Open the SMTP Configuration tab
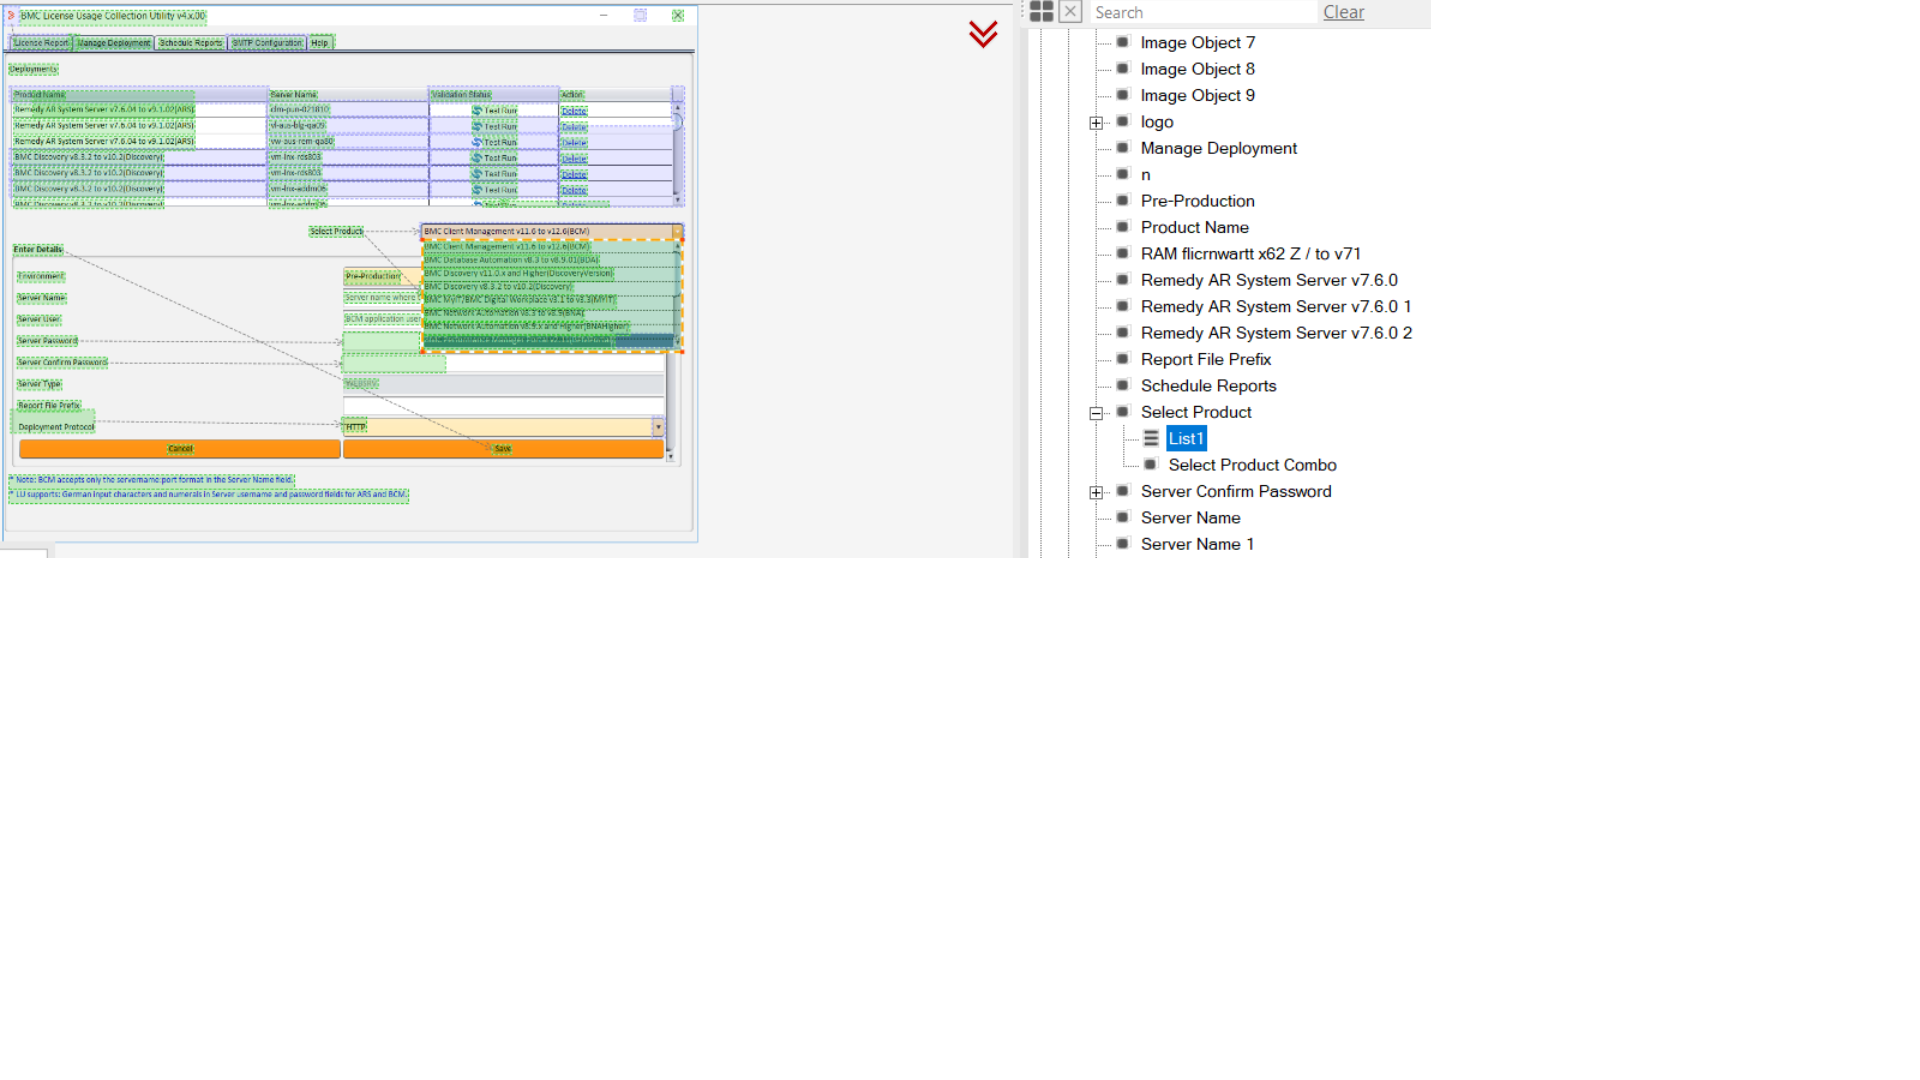Screen dimensions: 1920x1080 coord(267,42)
